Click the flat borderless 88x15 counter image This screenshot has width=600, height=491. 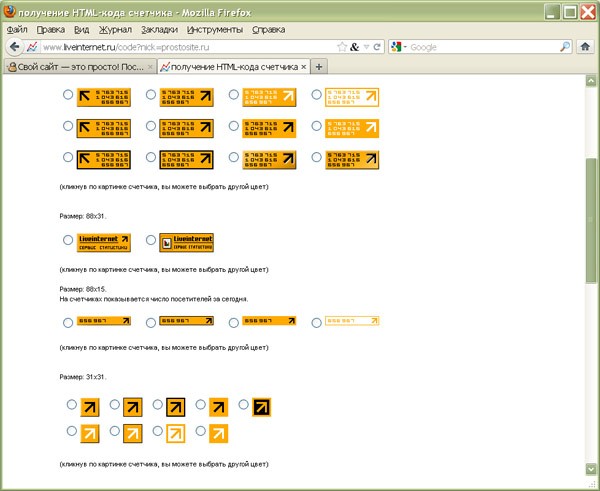(x=269, y=321)
